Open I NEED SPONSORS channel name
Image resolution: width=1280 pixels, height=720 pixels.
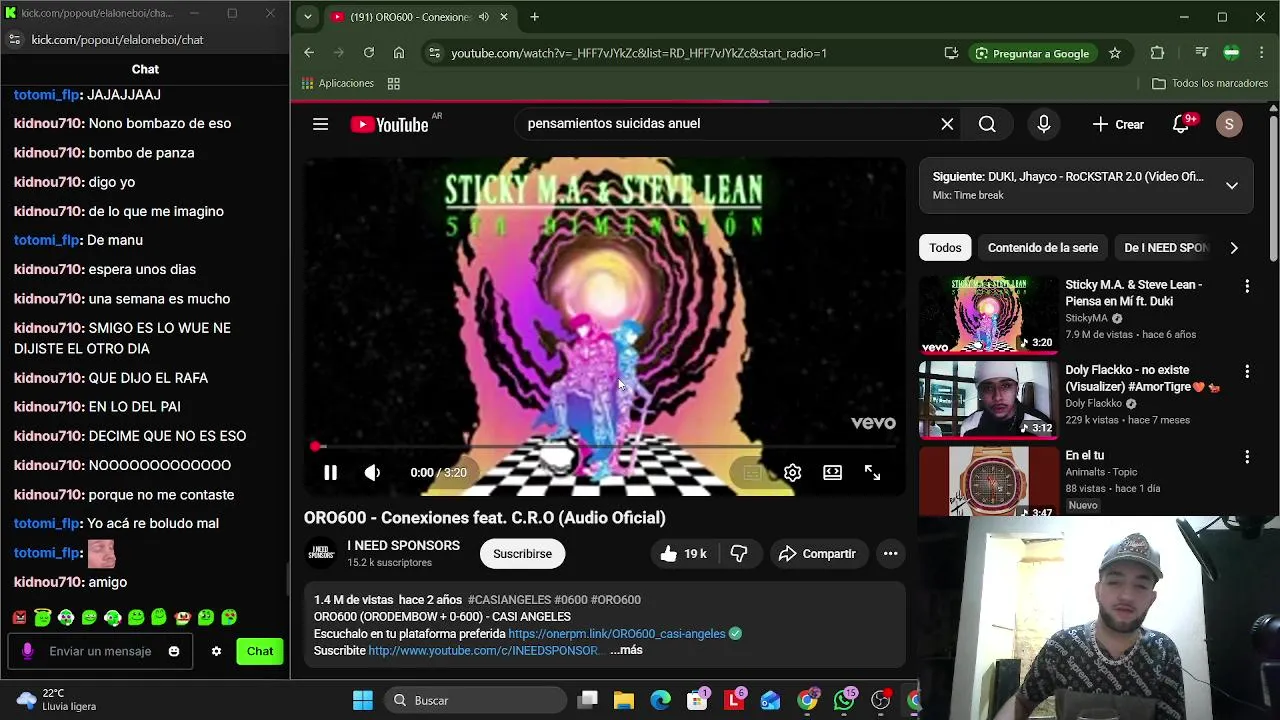tap(403, 546)
